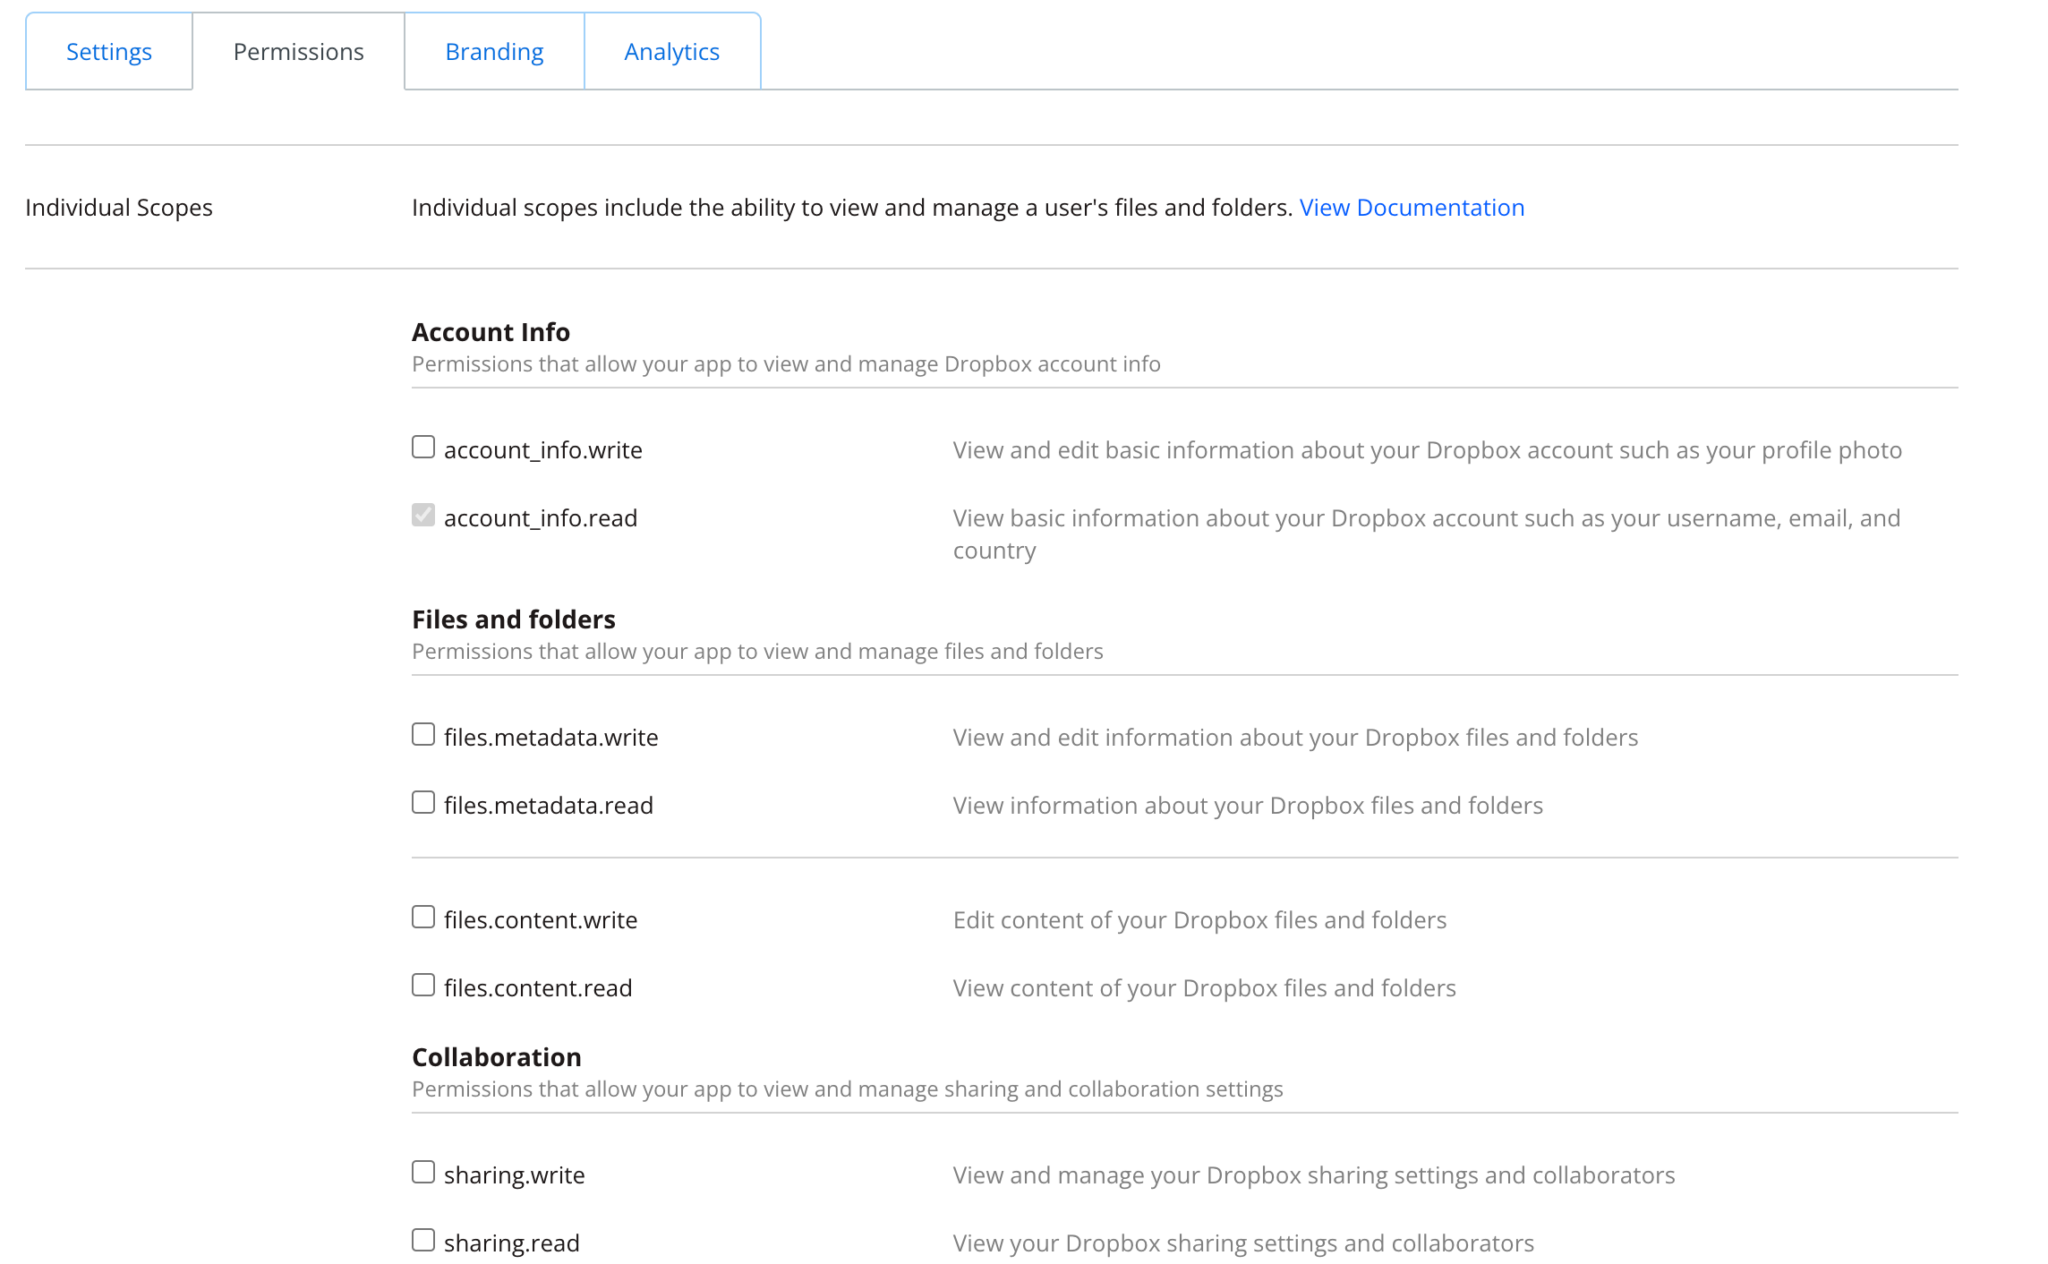Viewport: 2048px width, 1264px height.
Task: Switch to the Settings tab
Action: tap(108, 50)
